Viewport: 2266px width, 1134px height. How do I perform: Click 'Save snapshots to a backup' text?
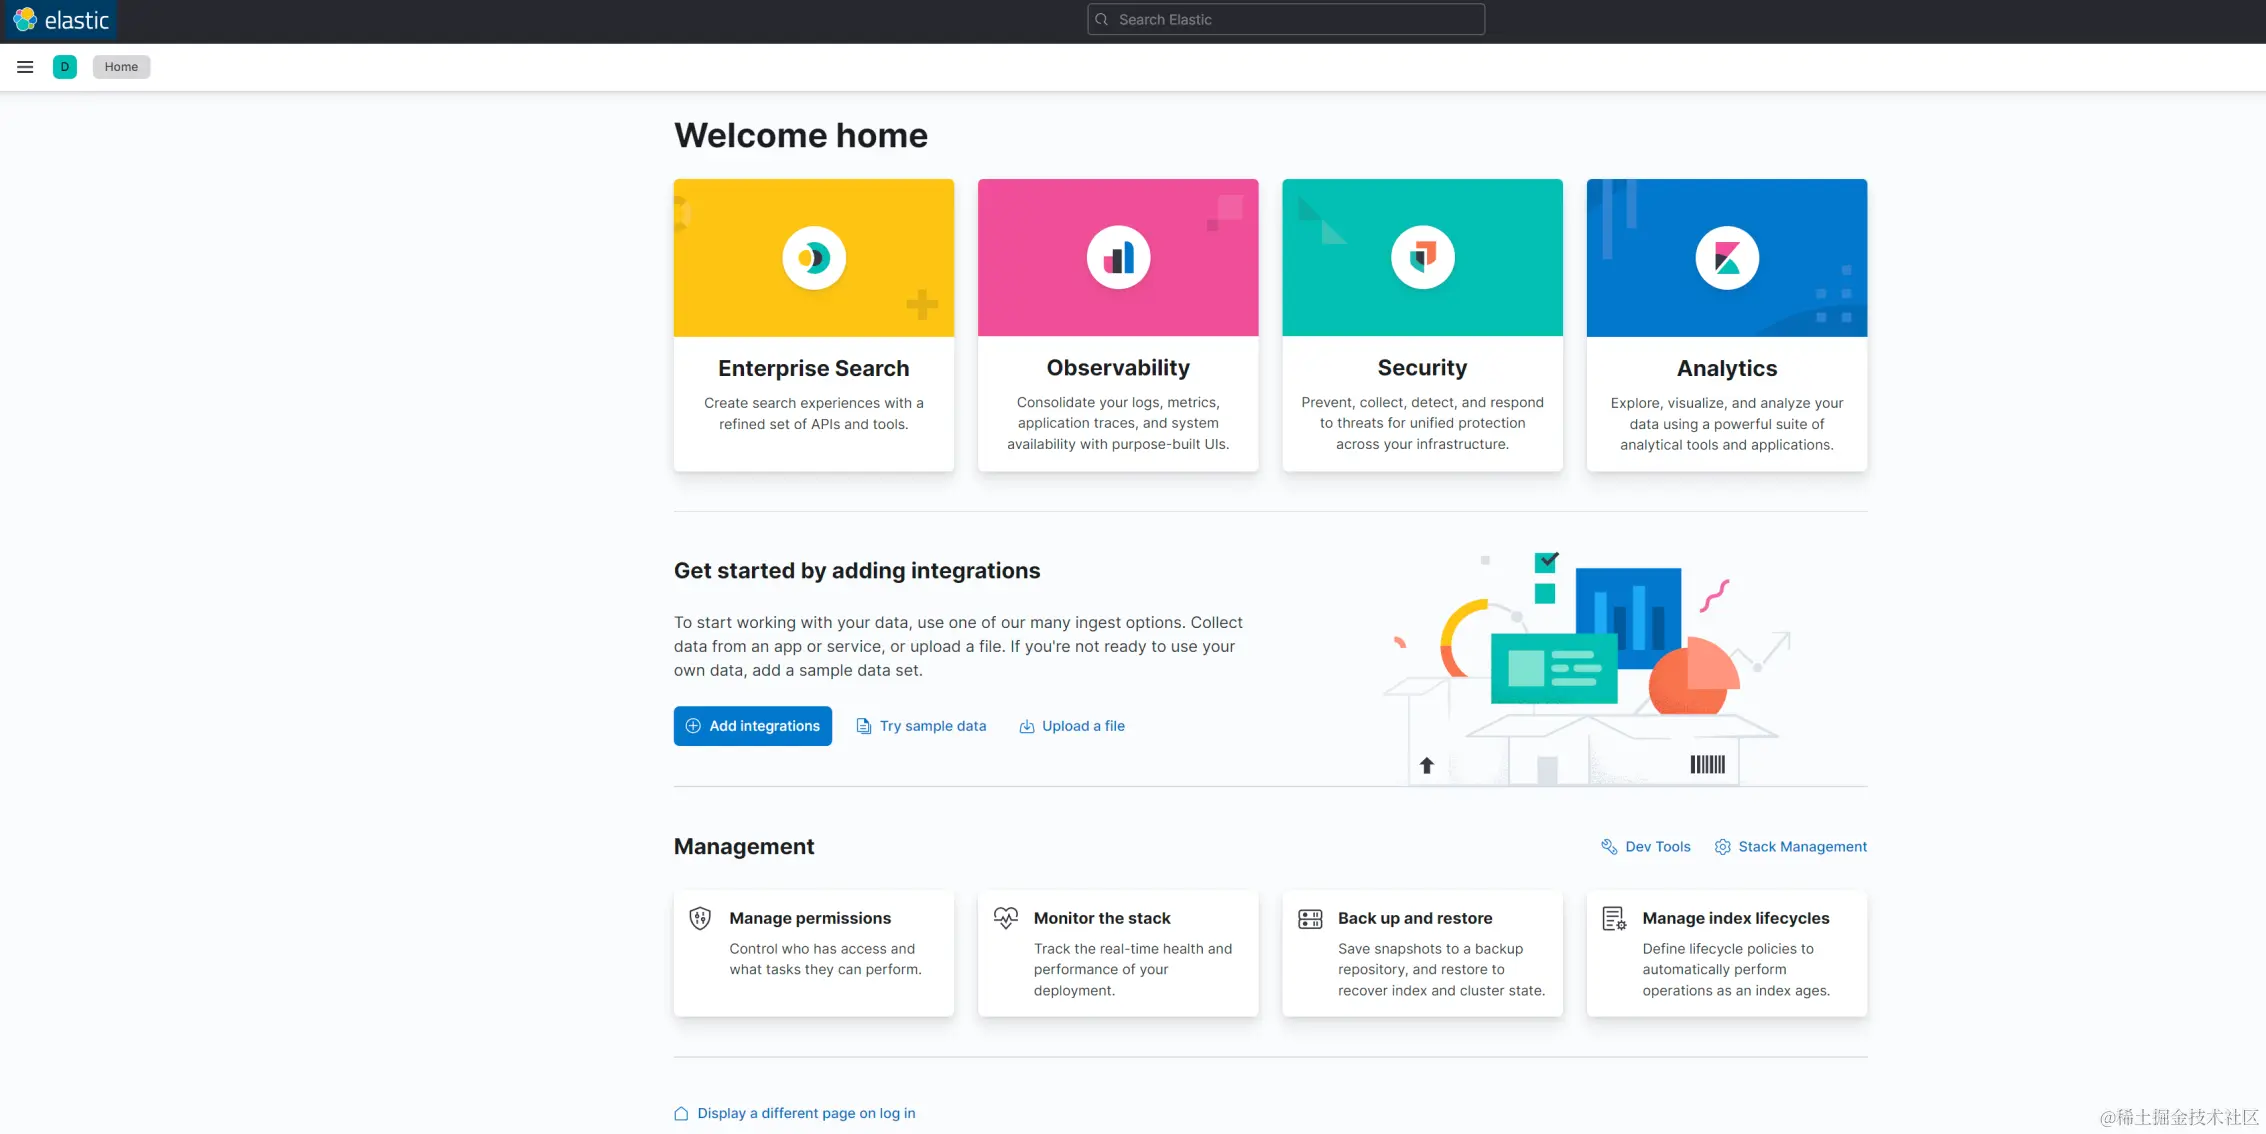(x=1430, y=949)
